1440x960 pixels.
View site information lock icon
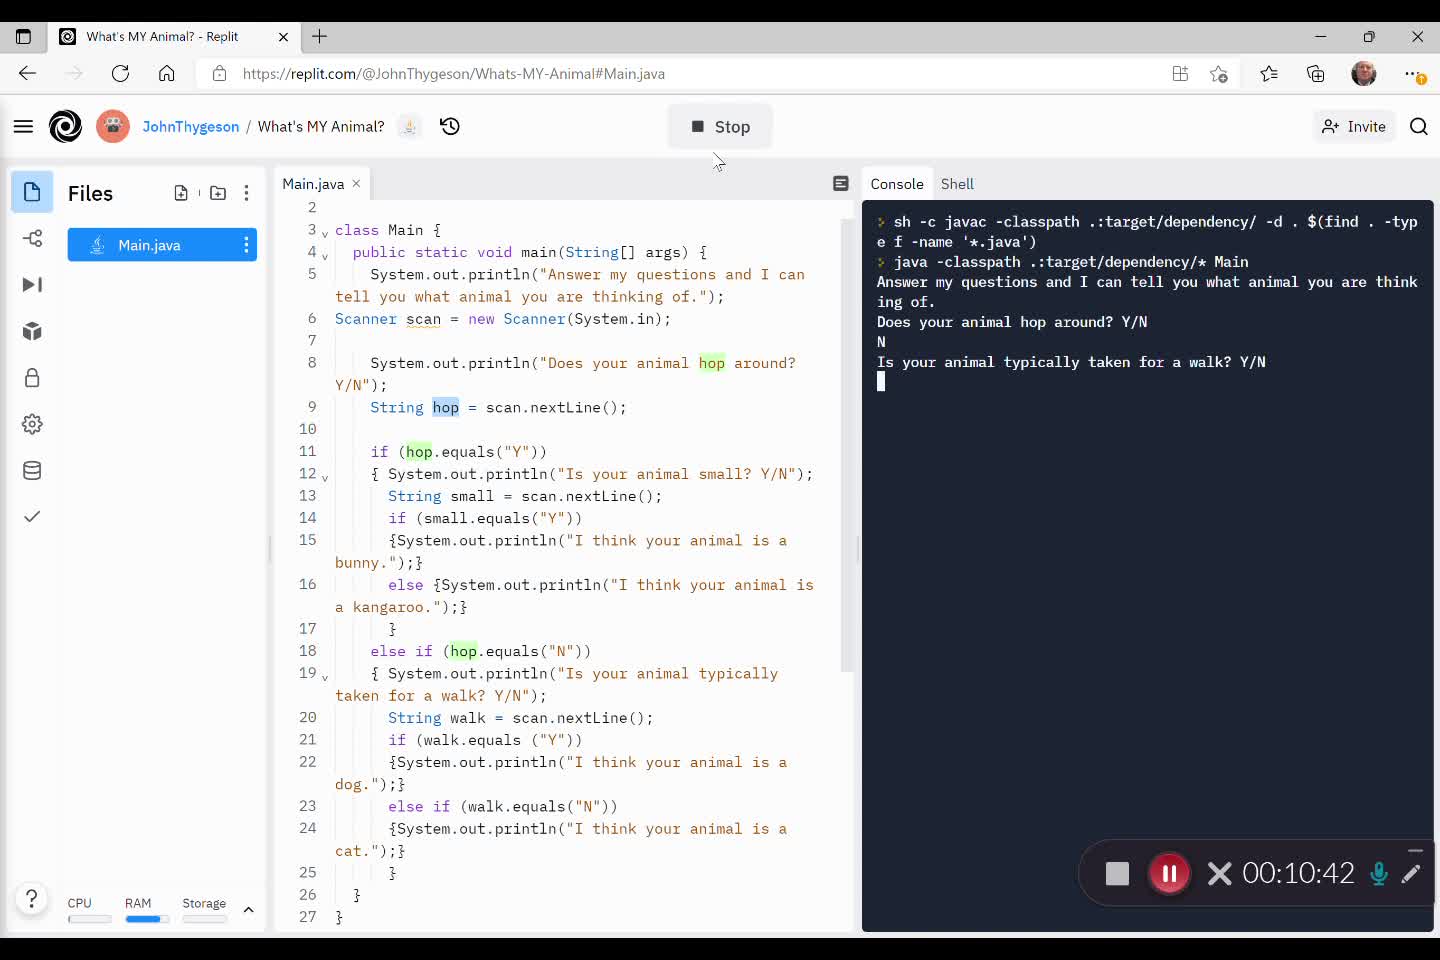click(x=219, y=74)
